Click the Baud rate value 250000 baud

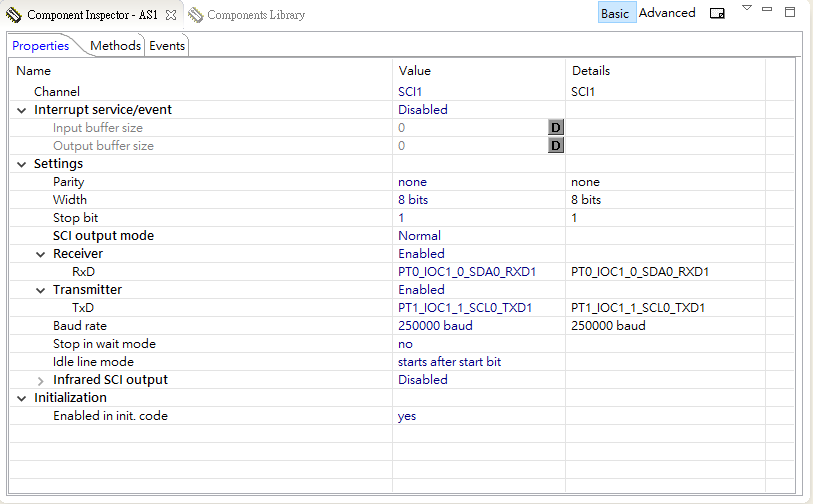435,326
